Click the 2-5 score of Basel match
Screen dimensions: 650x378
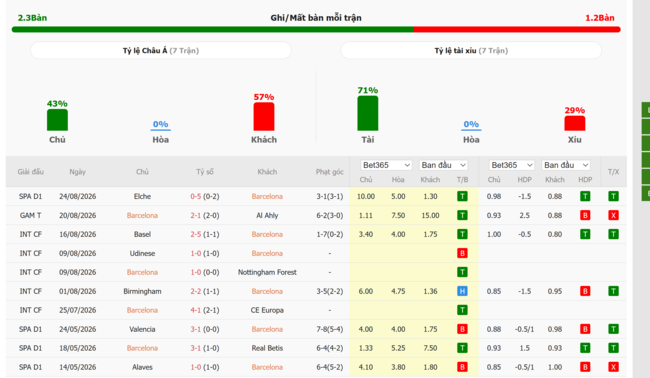[196, 234]
